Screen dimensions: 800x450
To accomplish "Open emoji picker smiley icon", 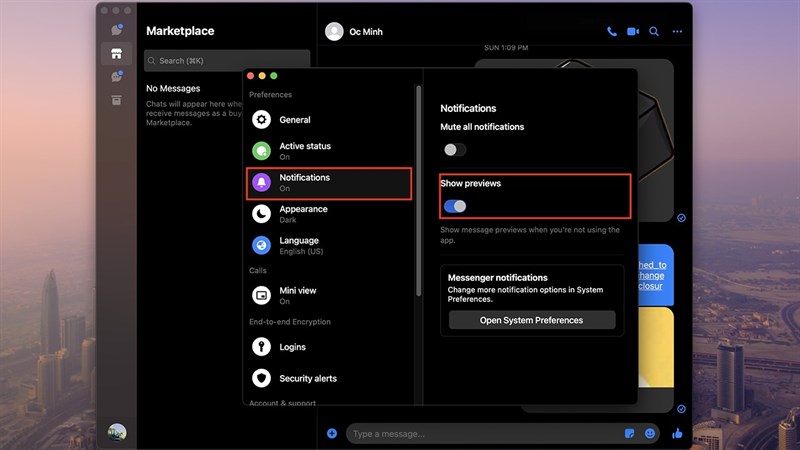I will pyautogui.click(x=649, y=434).
